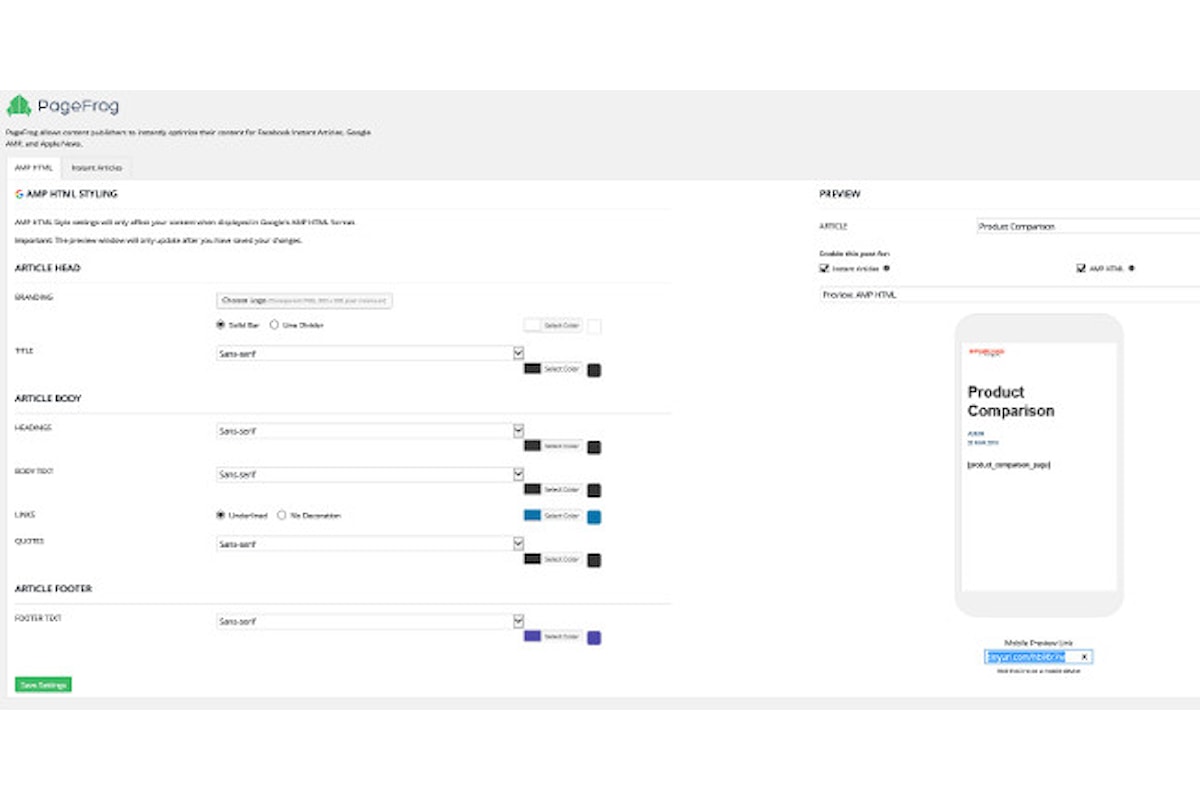Open the Instant Articles tab

[96, 168]
